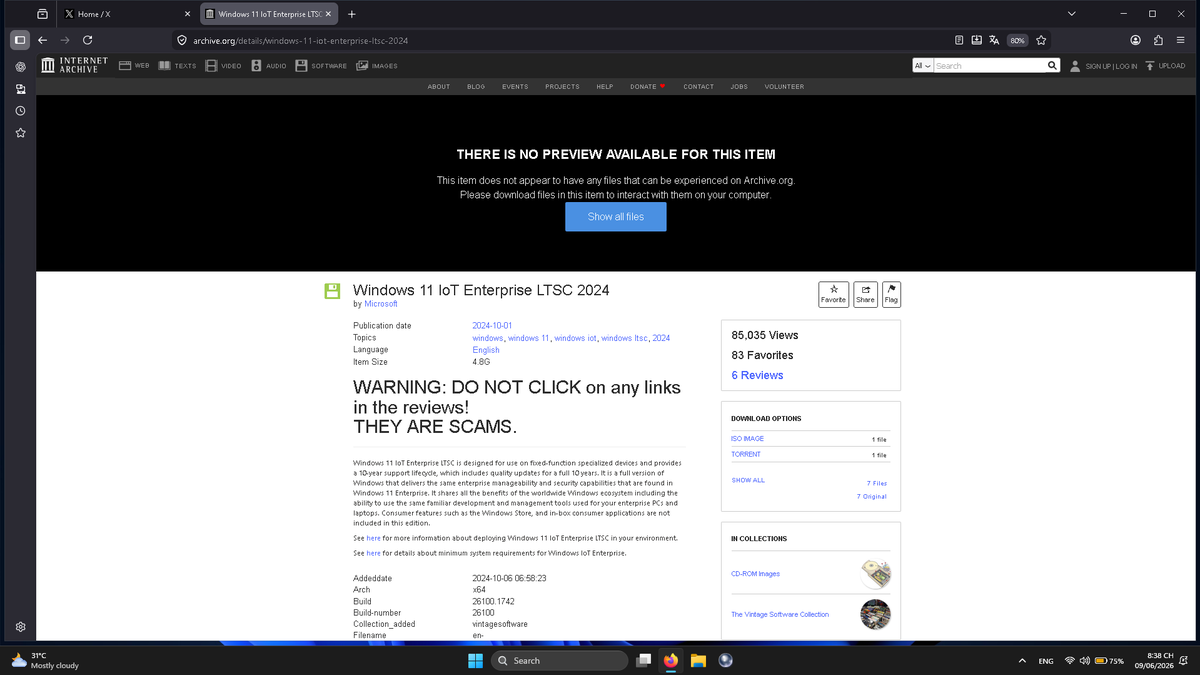The image size is (1200, 675).
Task: Share the item with the Share button
Action: tap(865, 294)
